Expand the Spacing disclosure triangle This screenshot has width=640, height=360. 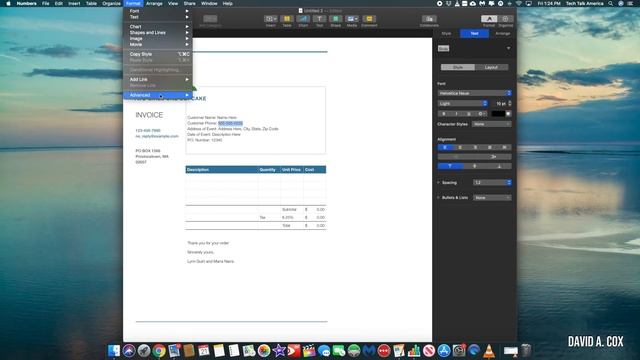coord(438,182)
